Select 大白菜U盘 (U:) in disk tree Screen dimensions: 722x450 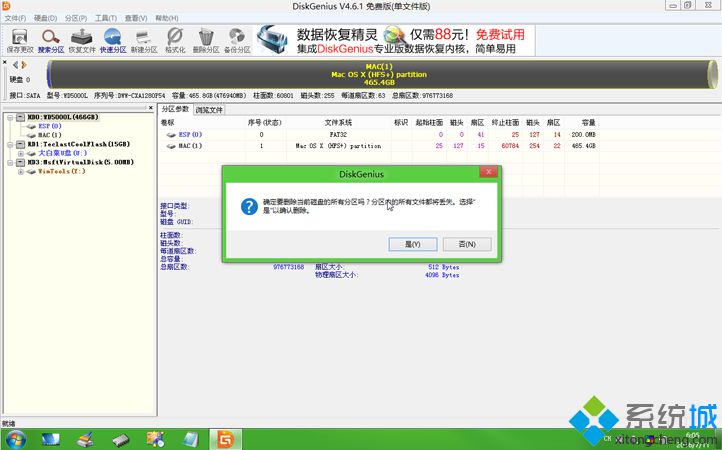(62, 153)
